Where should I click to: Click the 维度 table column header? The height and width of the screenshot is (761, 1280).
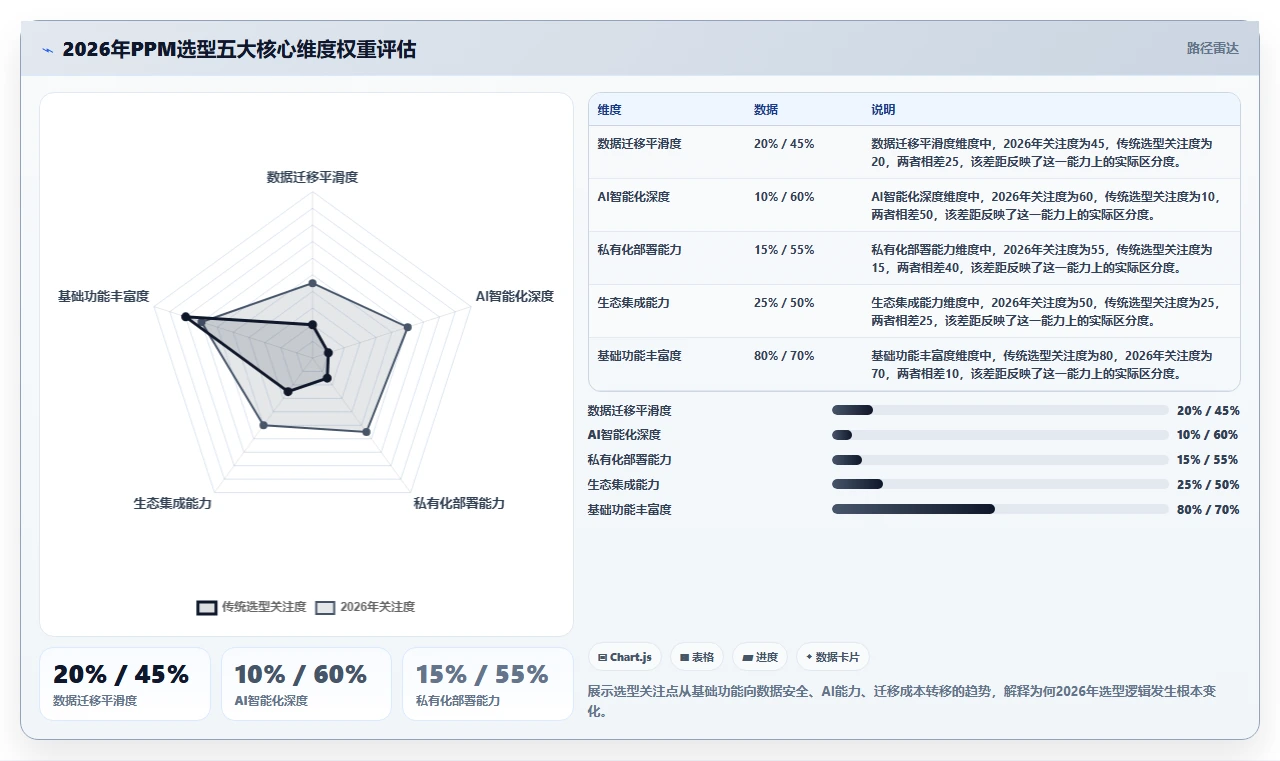point(609,110)
